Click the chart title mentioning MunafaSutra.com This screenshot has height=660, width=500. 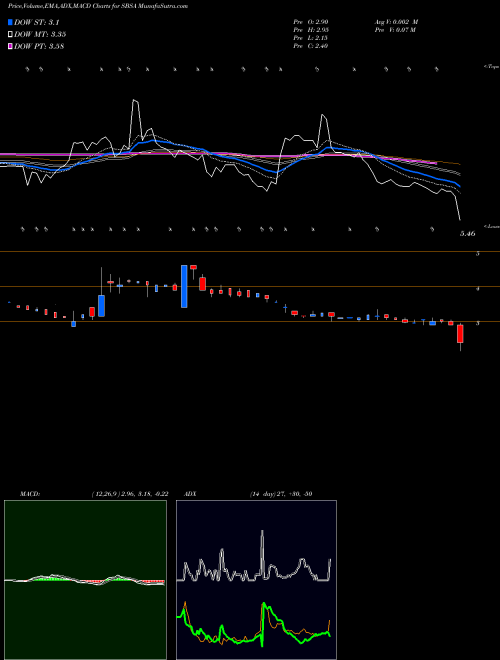point(98,6)
